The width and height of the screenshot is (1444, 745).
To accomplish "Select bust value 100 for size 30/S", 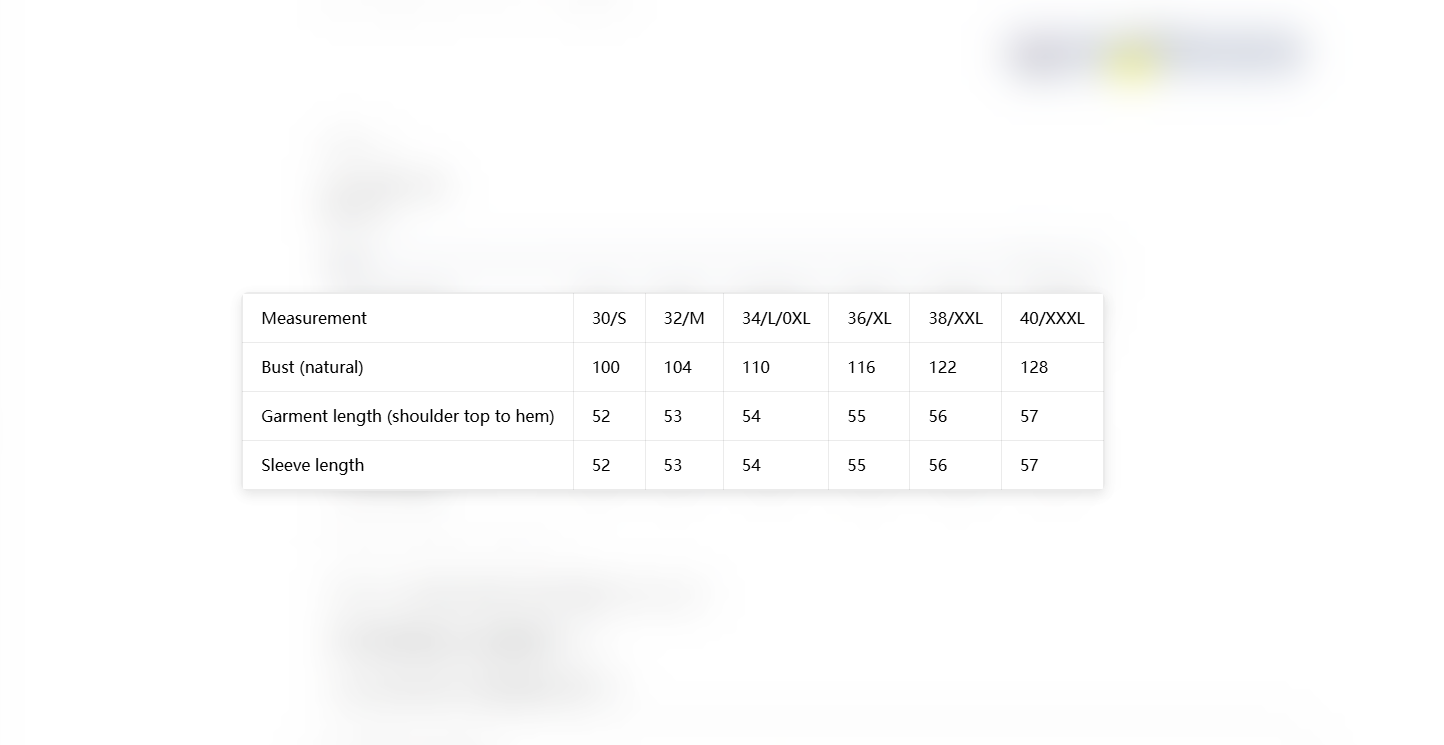I will pyautogui.click(x=610, y=367).
